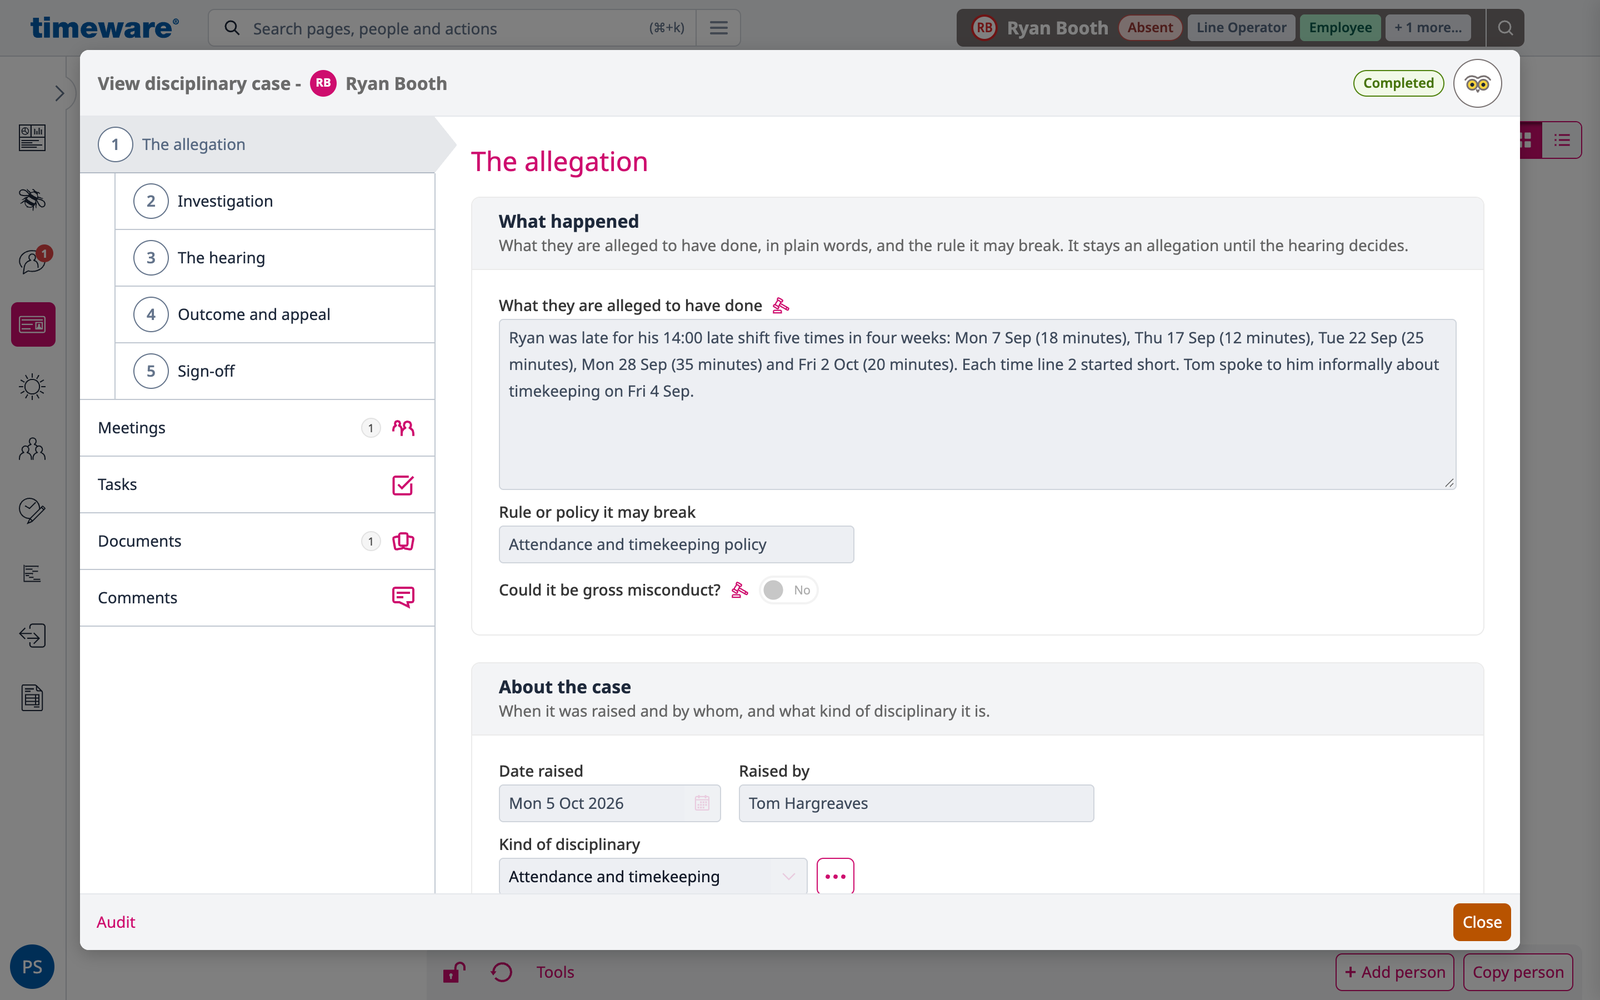Image resolution: width=1600 pixels, height=1000 pixels.
Task: Open the Kind of disciplinary dropdown
Action: pyautogui.click(x=653, y=877)
